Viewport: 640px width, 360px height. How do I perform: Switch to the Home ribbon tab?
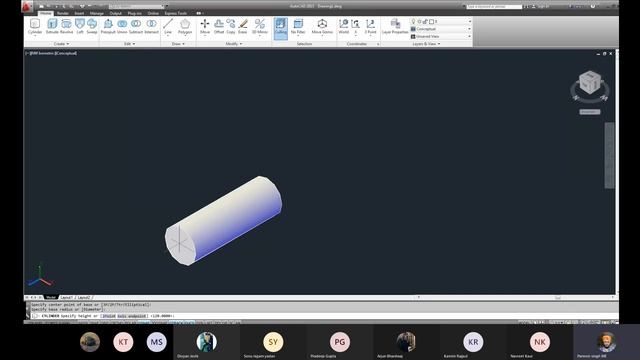(45, 13)
